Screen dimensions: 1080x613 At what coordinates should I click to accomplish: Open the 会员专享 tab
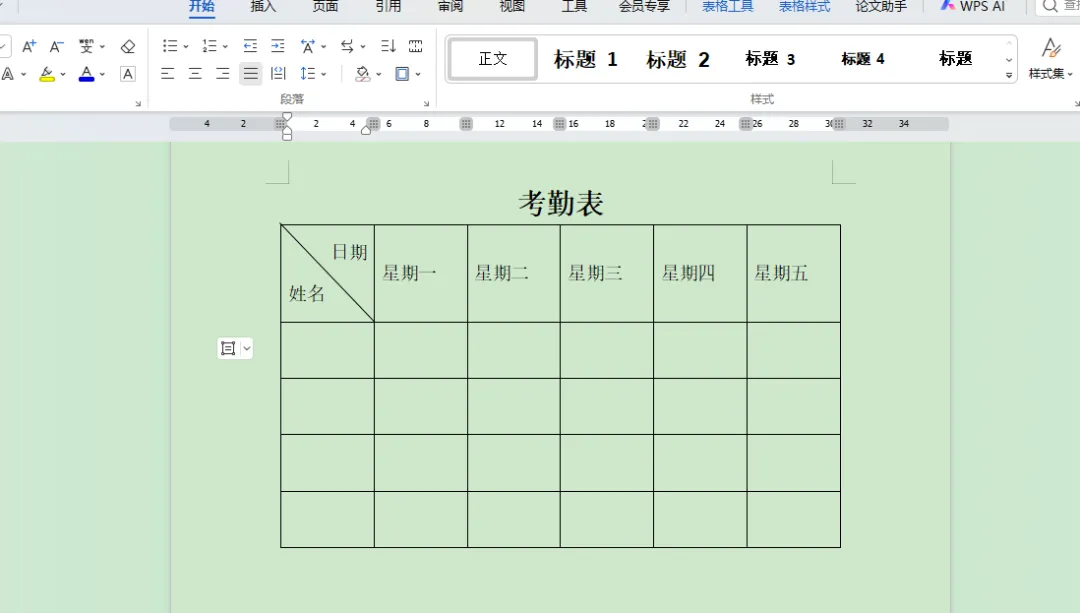pyautogui.click(x=644, y=6)
